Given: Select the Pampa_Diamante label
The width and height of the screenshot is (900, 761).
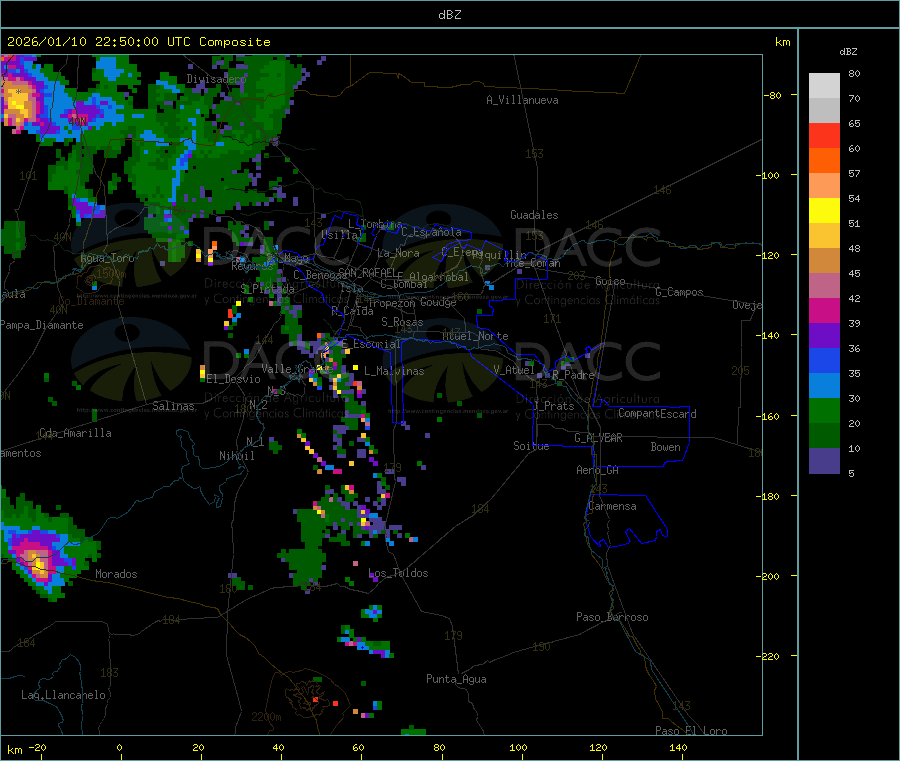Looking at the screenshot, I should [42, 325].
